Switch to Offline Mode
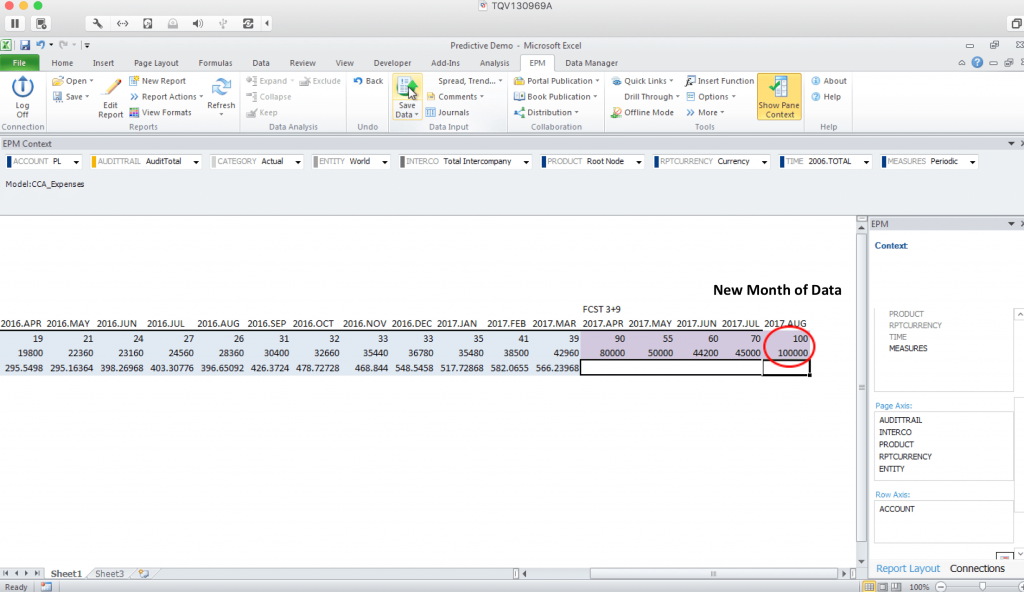This screenshot has height=592, width=1024. point(642,112)
